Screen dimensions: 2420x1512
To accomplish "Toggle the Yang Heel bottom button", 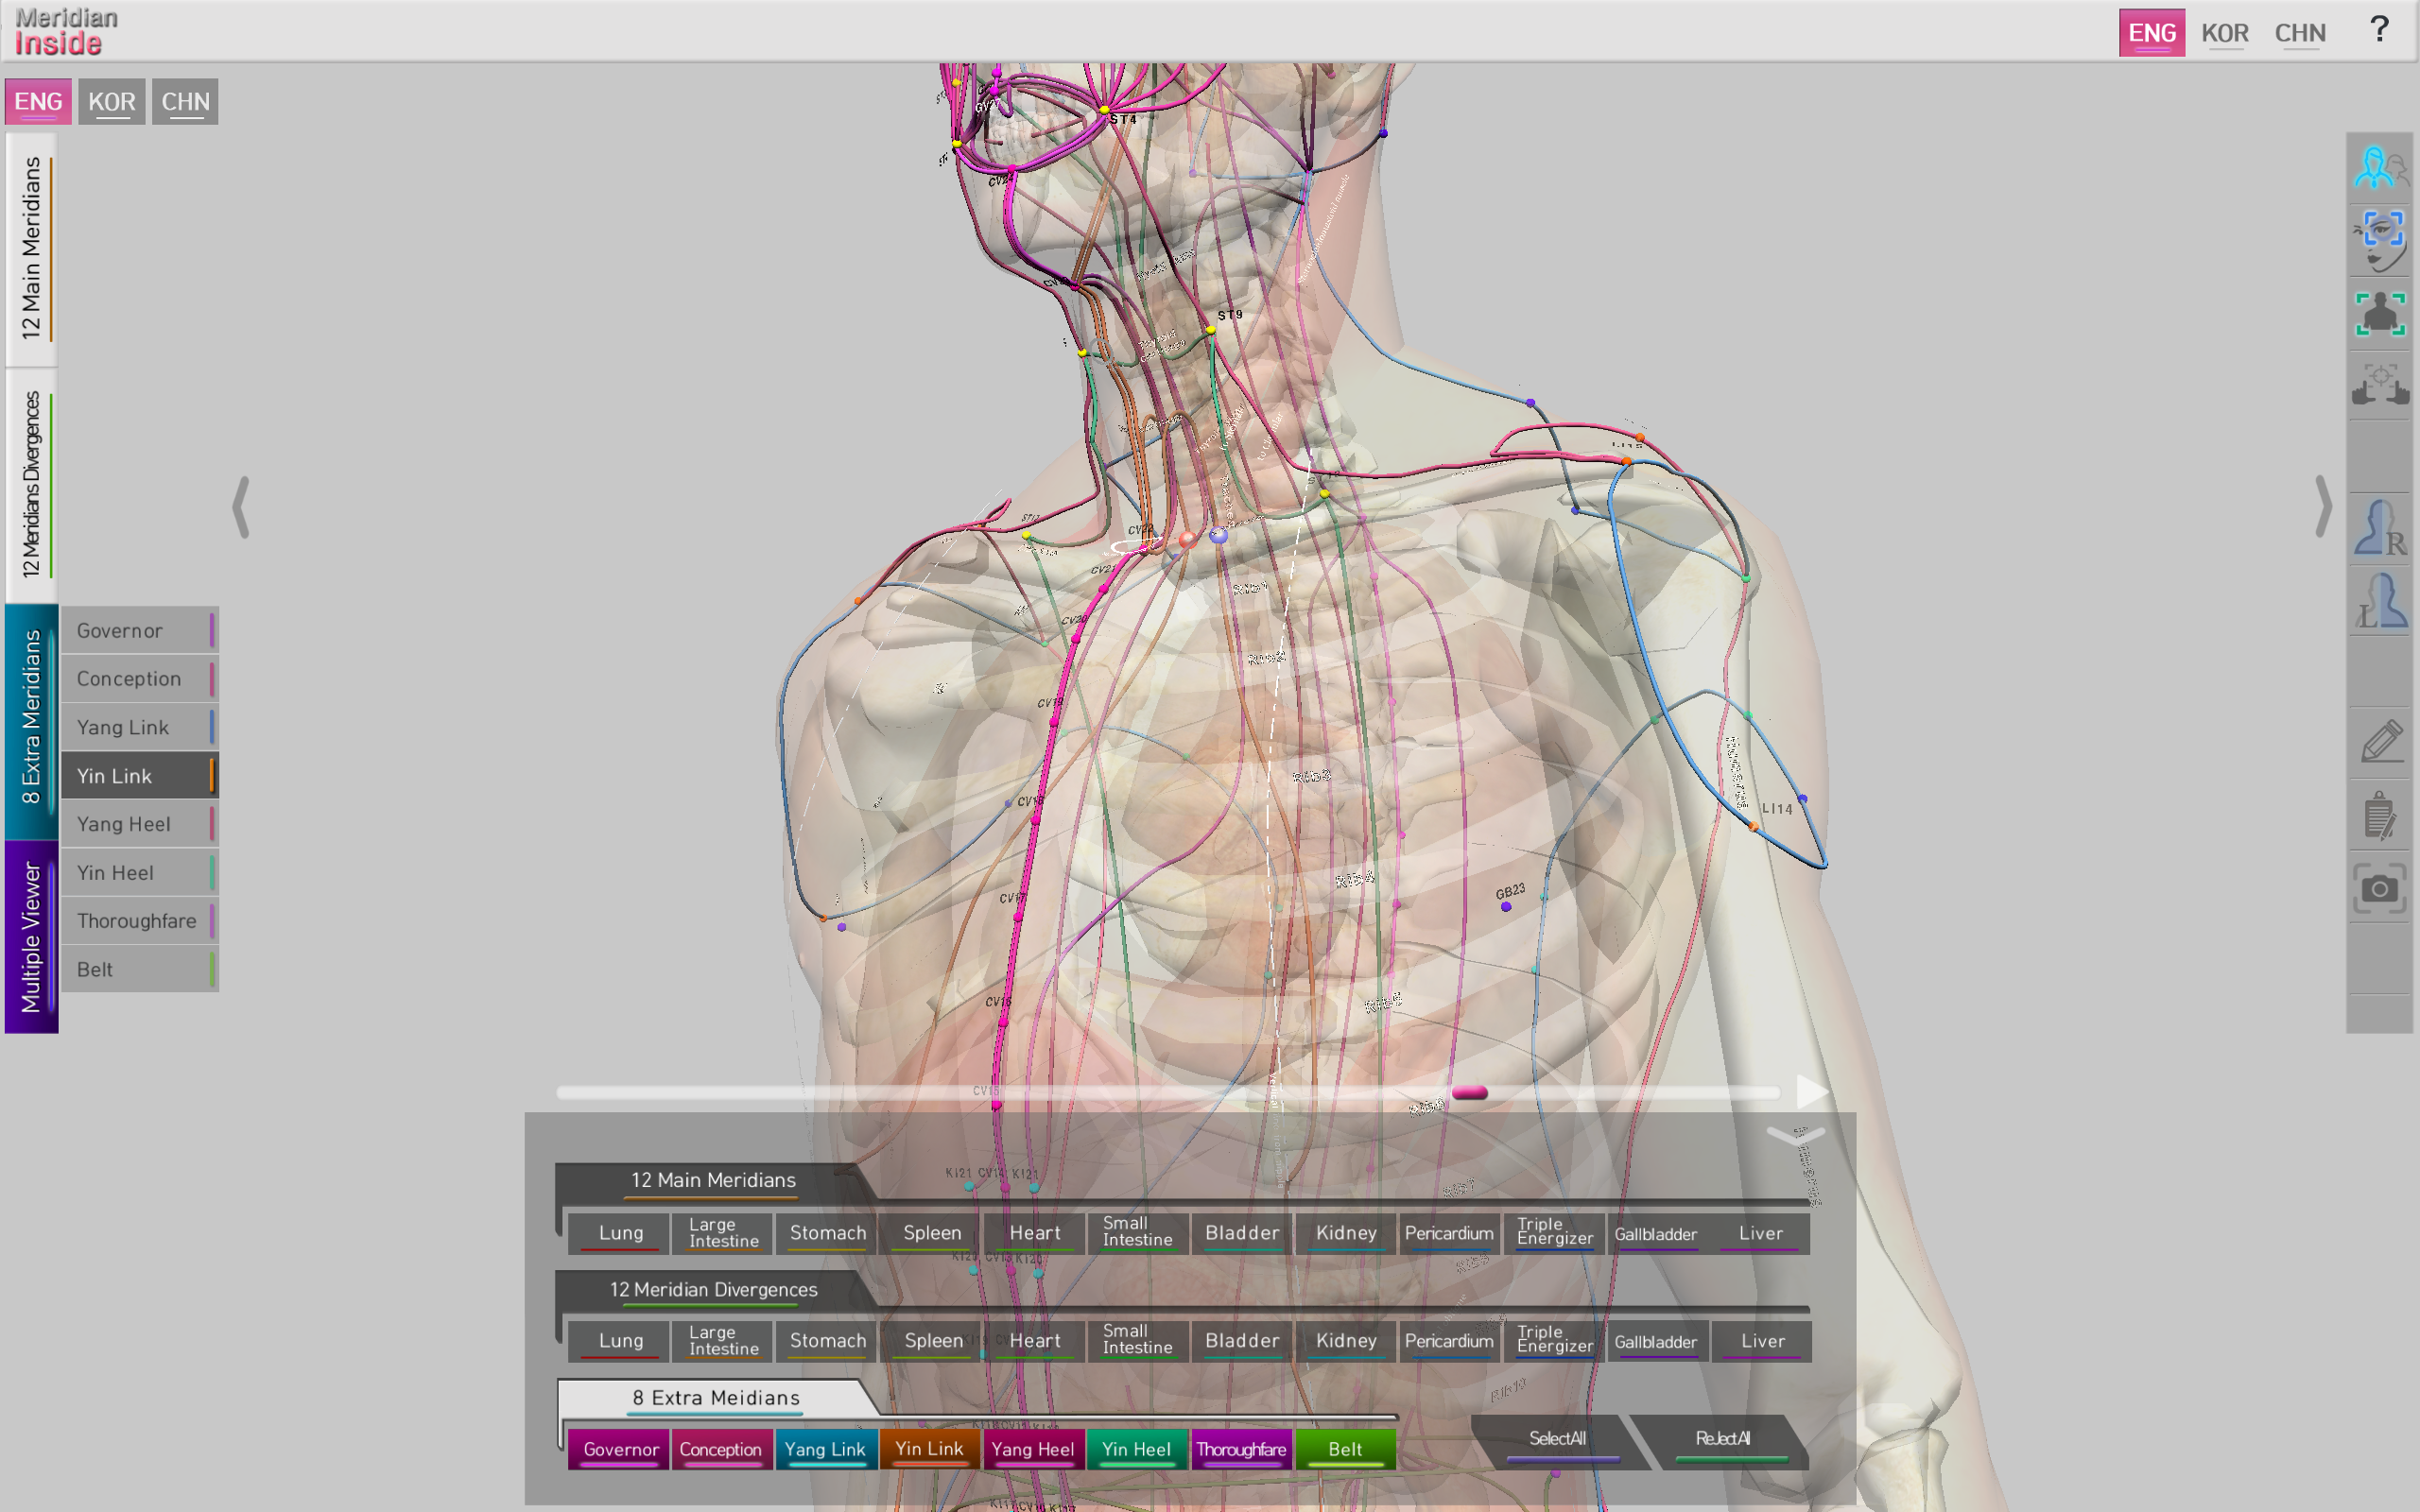I will [x=1033, y=1449].
